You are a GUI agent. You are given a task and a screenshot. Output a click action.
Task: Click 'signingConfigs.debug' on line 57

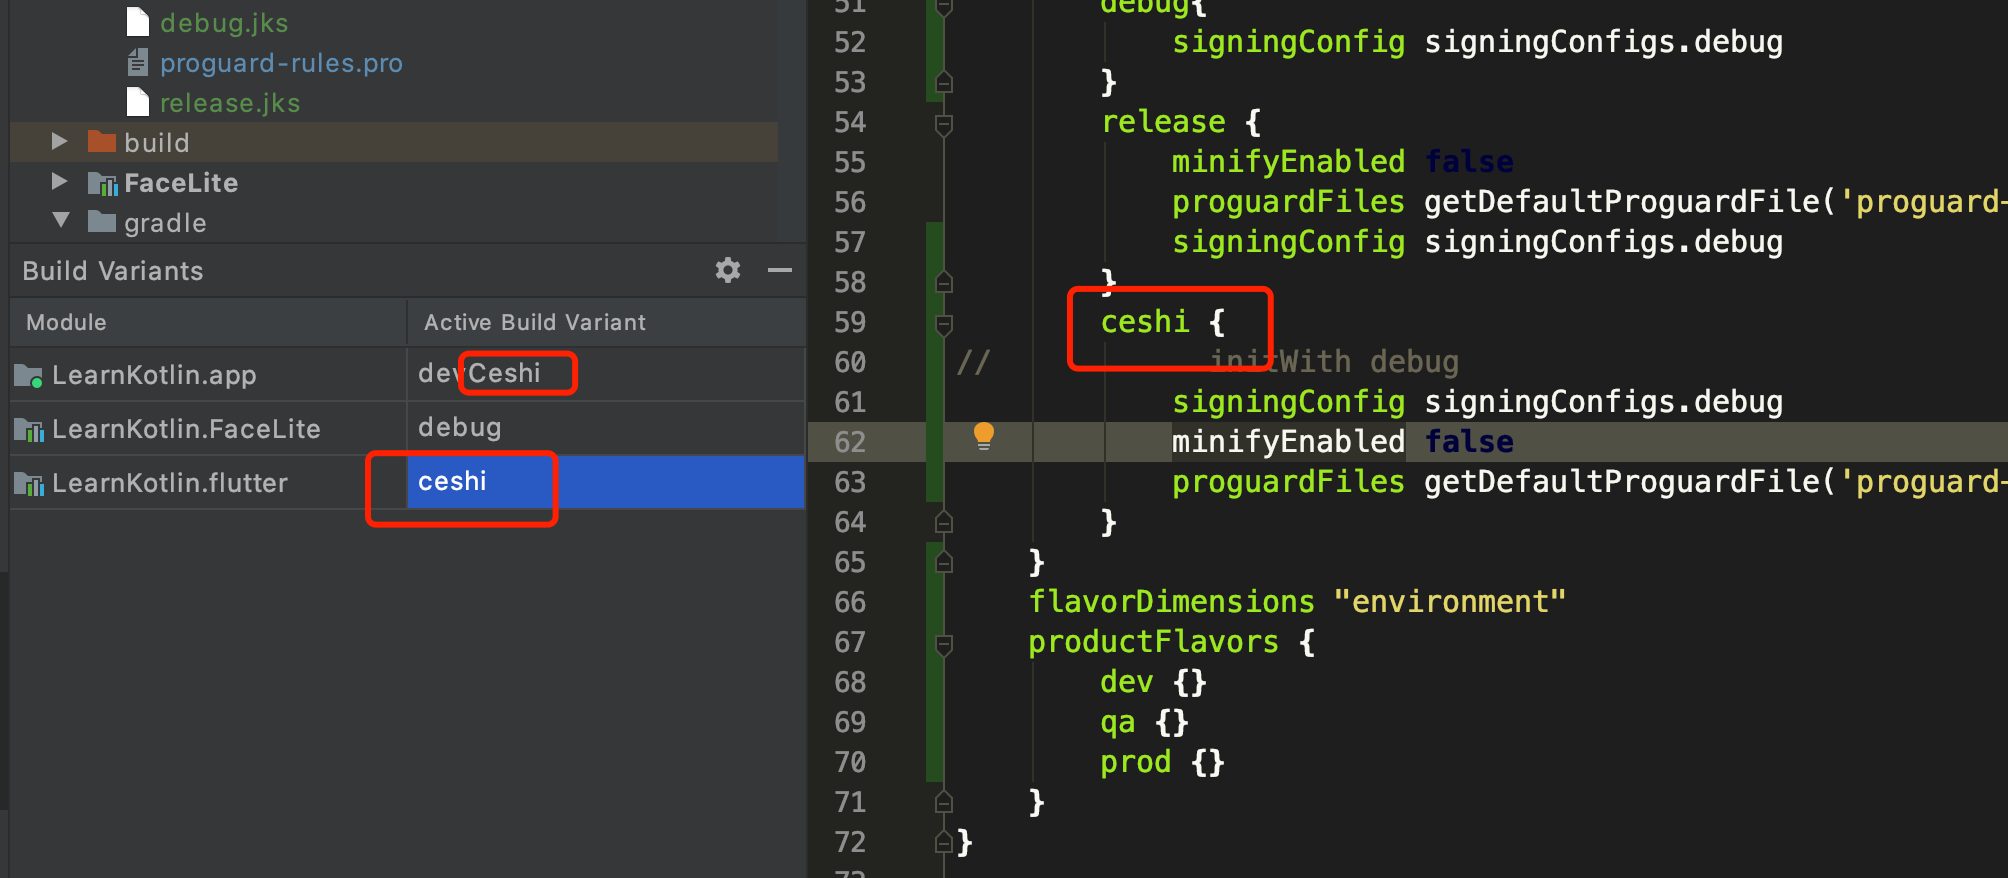(x=1603, y=242)
